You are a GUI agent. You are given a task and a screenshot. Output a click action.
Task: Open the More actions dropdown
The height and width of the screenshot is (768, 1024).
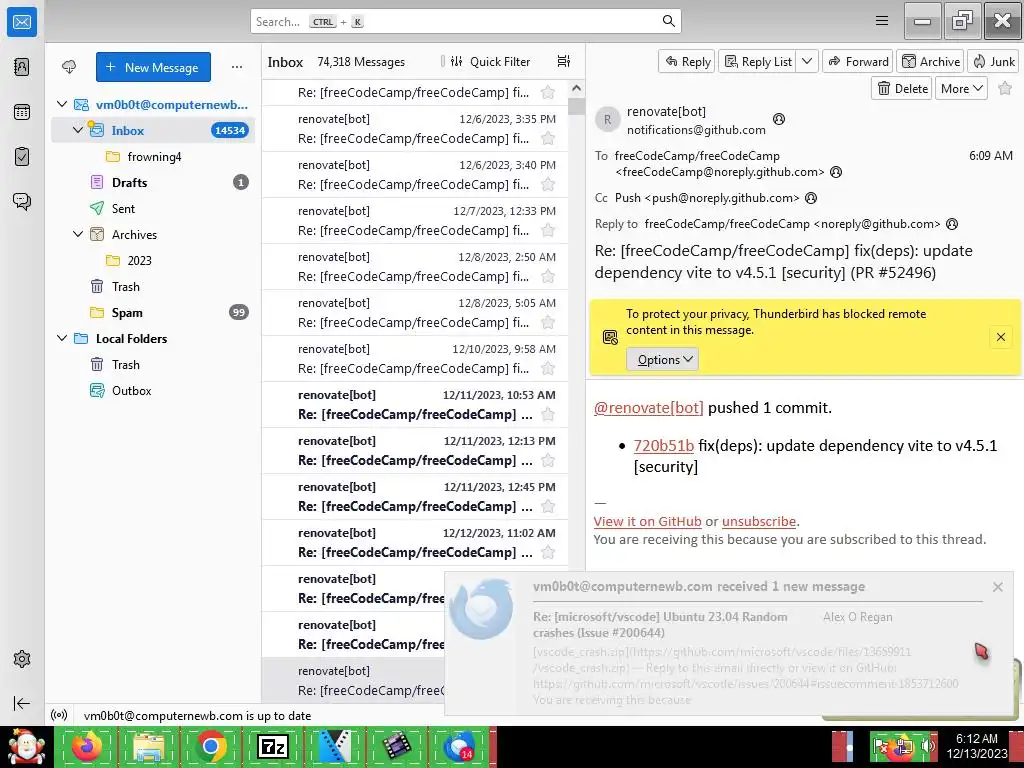tap(961, 88)
